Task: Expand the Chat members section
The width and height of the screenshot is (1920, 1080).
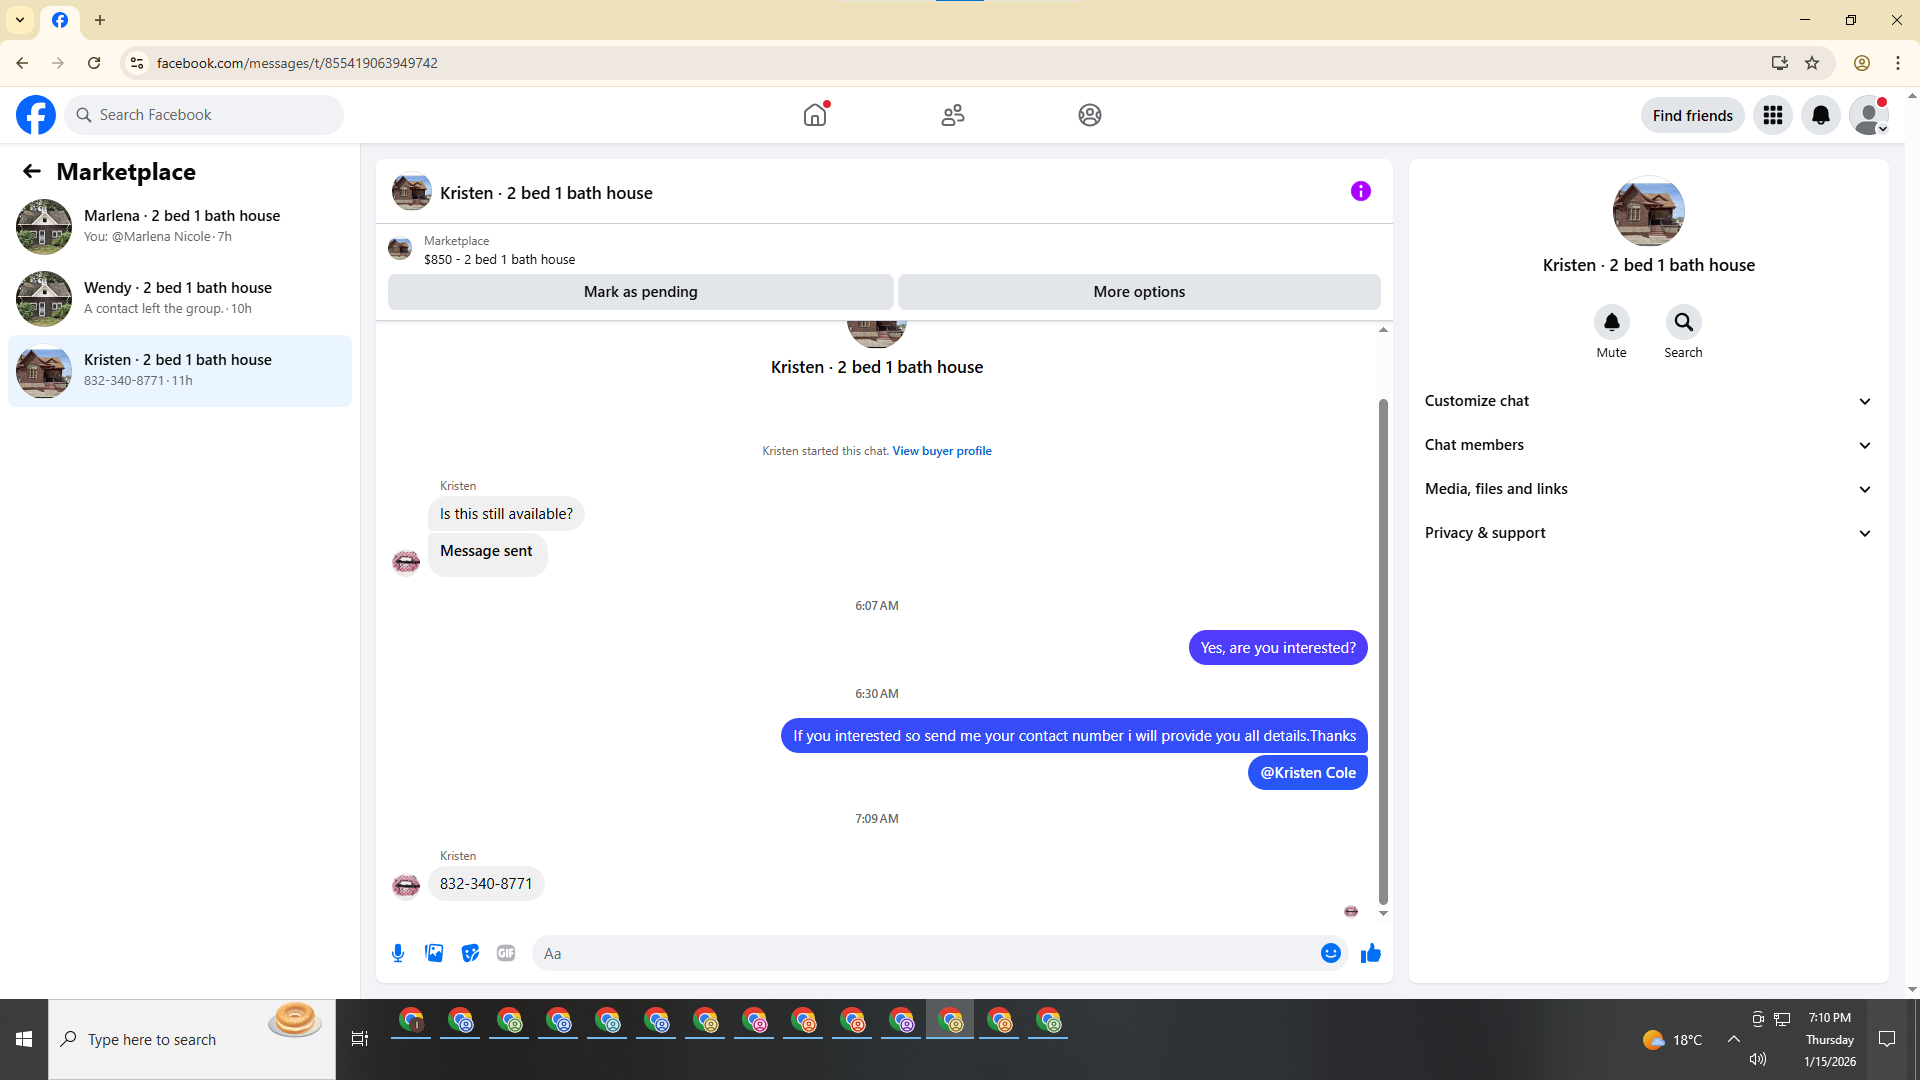Action: coord(1648,445)
